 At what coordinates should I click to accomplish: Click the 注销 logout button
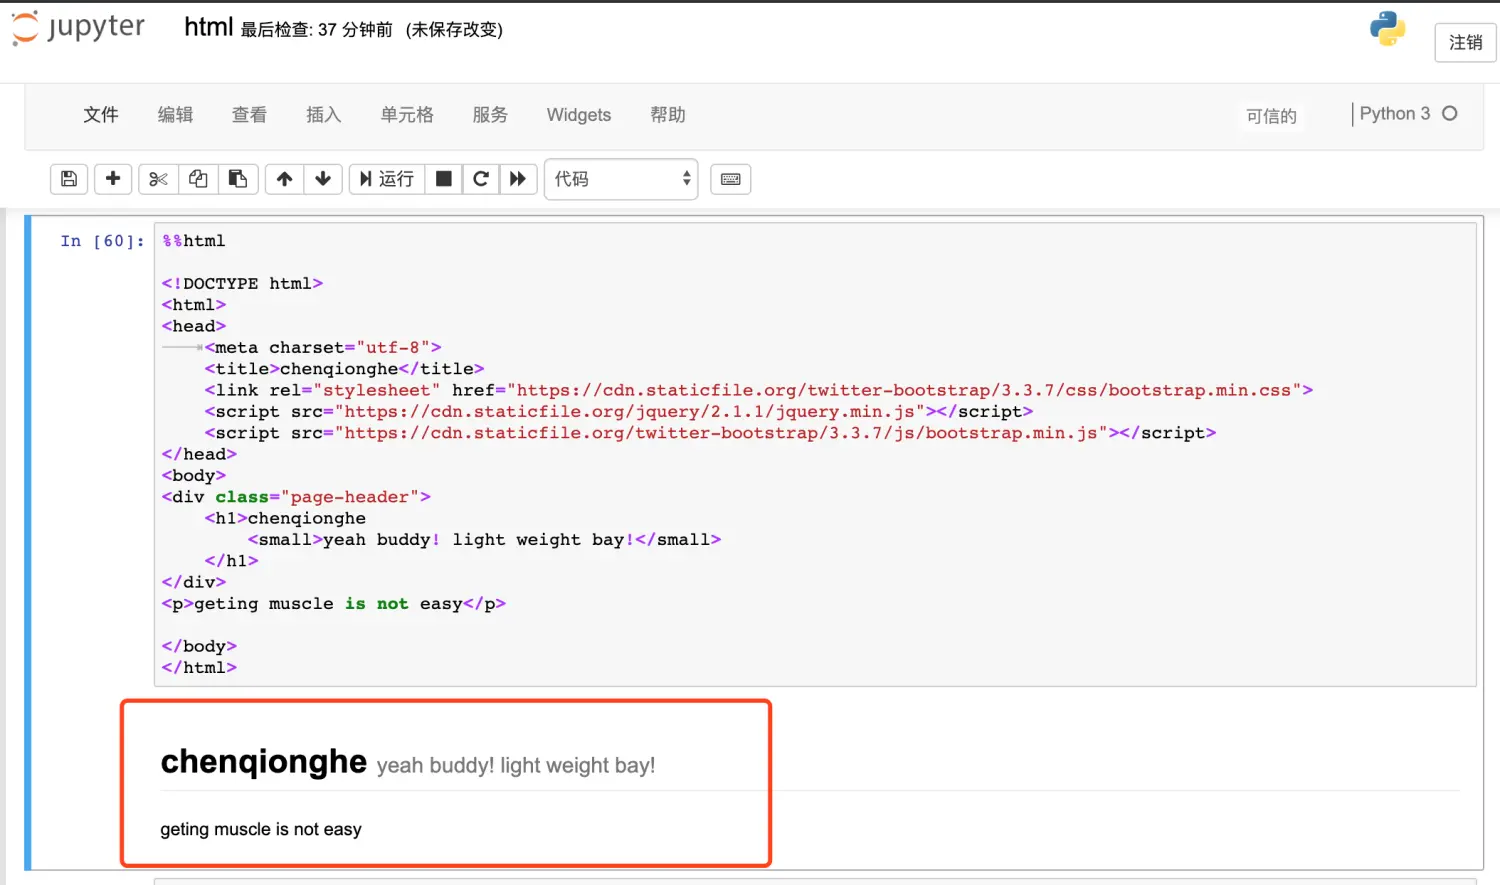[1465, 43]
